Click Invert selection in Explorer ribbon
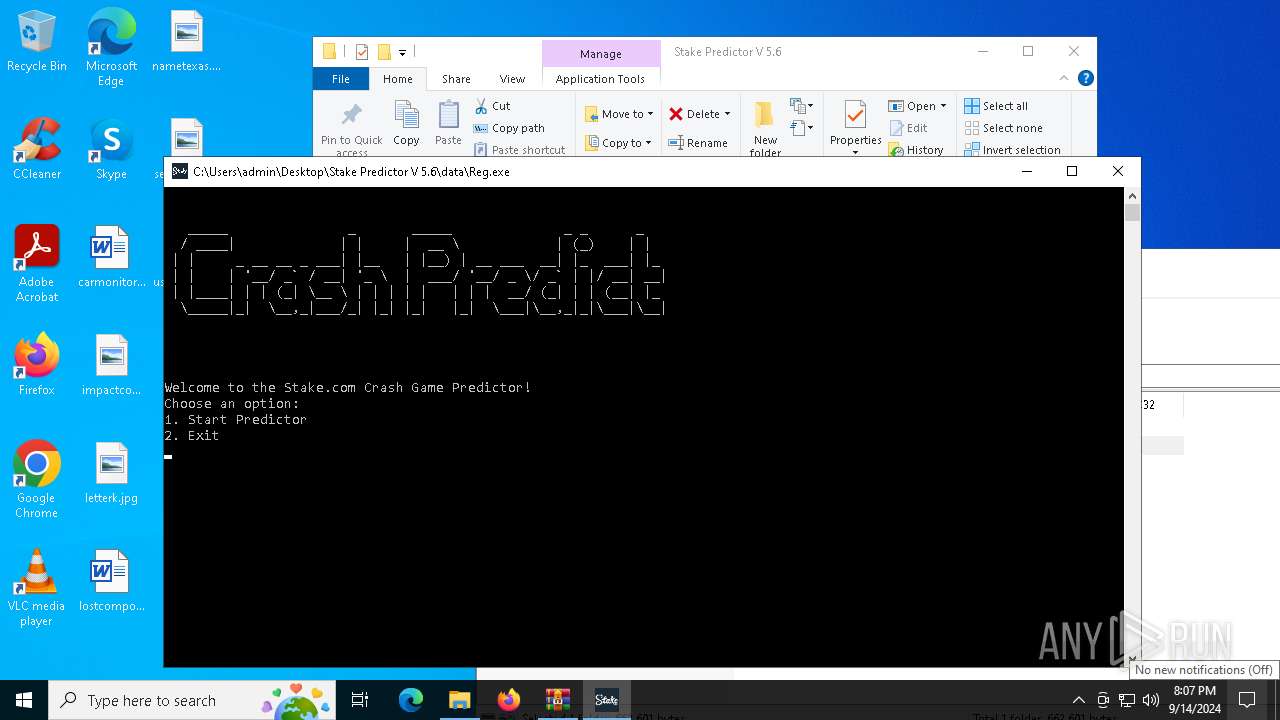 [x=1012, y=150]
